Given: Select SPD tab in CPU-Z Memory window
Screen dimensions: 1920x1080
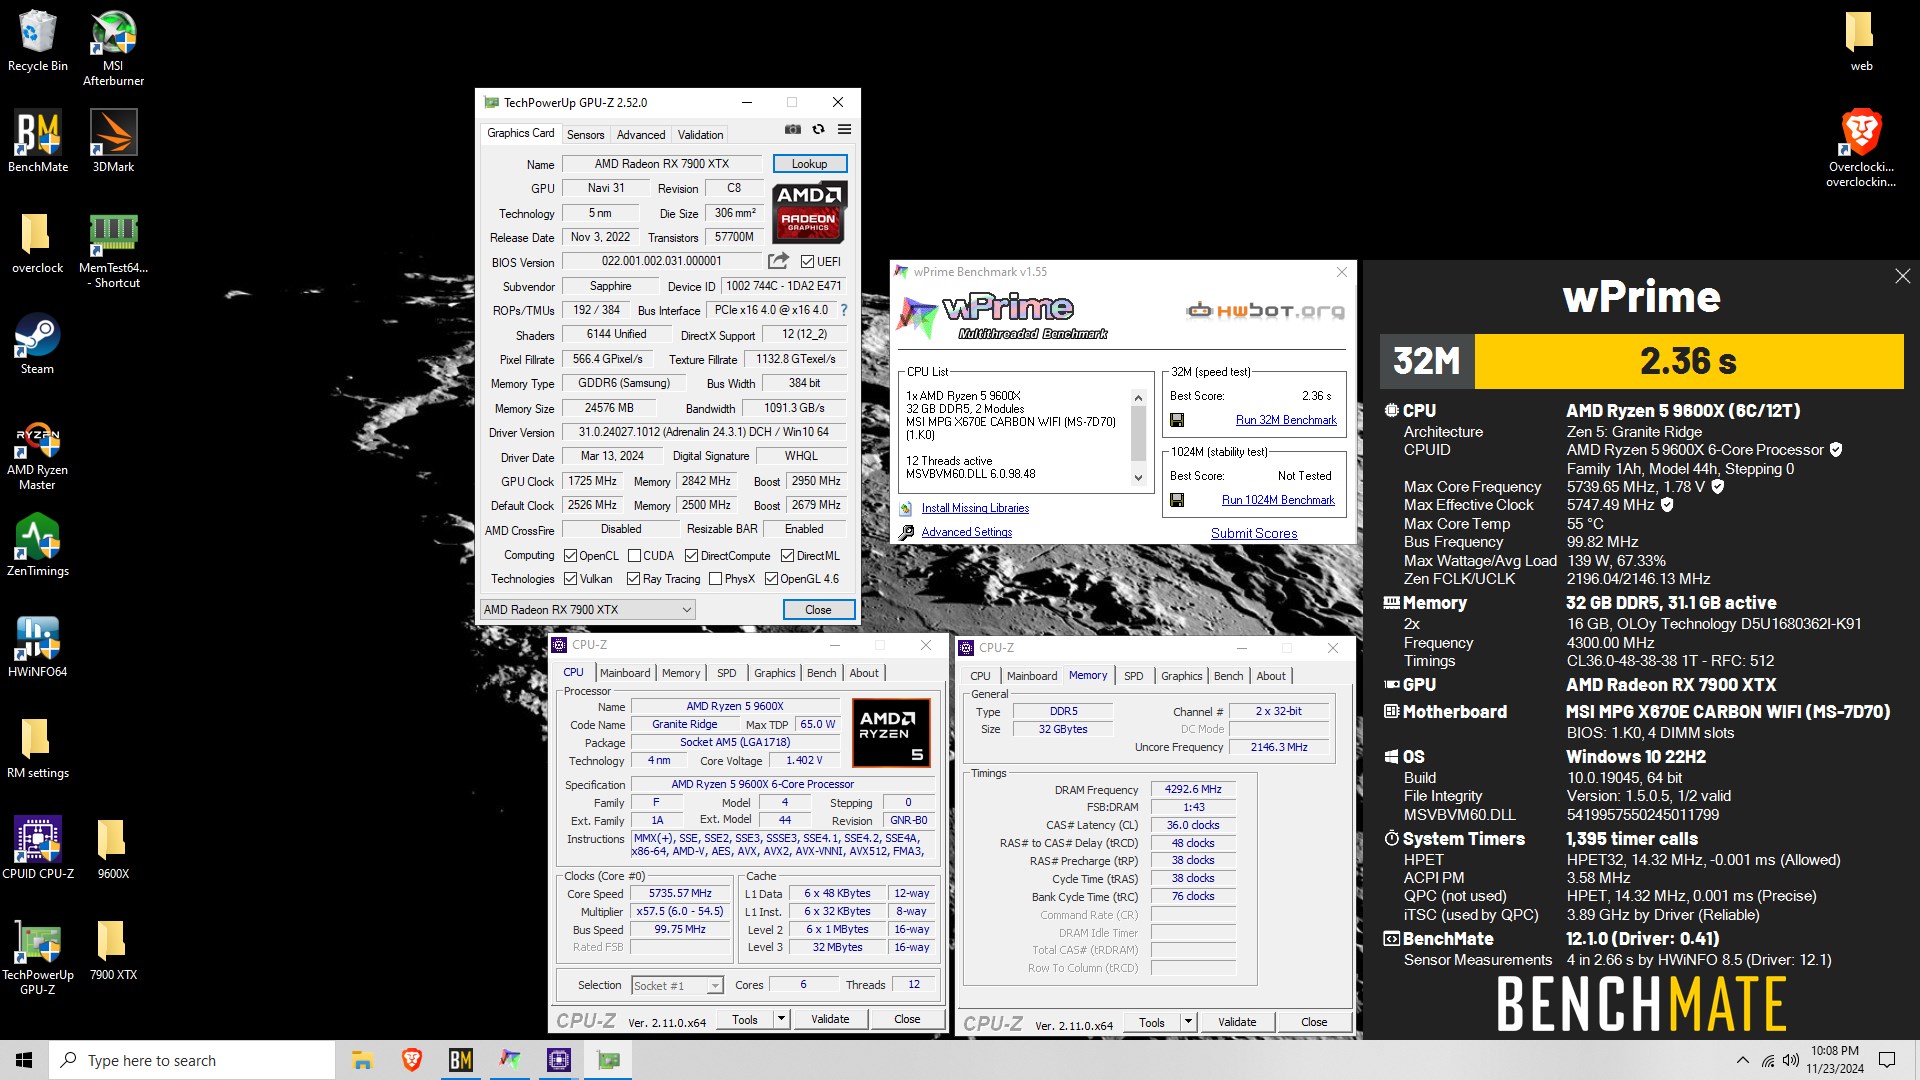Looking at the screenshot, I should (1133, 676).
